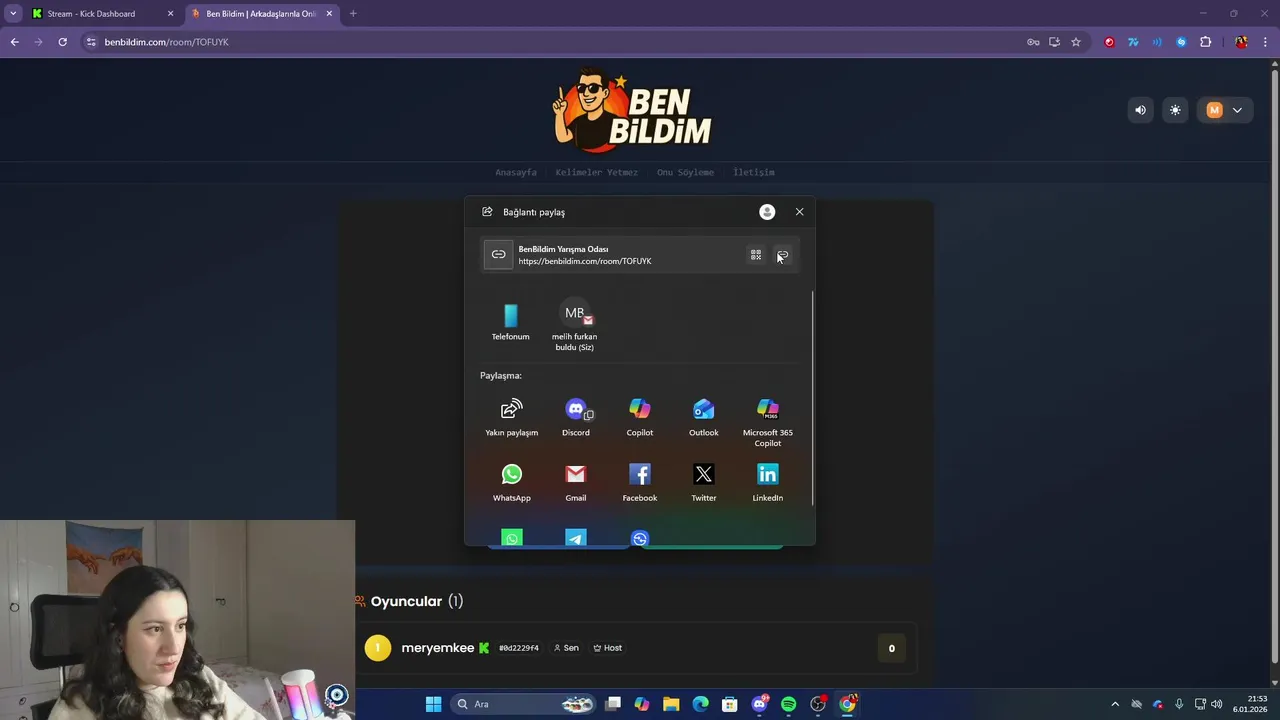Select the #0d2229f4 player tag
1280x720 pixels.
(519, 648)
